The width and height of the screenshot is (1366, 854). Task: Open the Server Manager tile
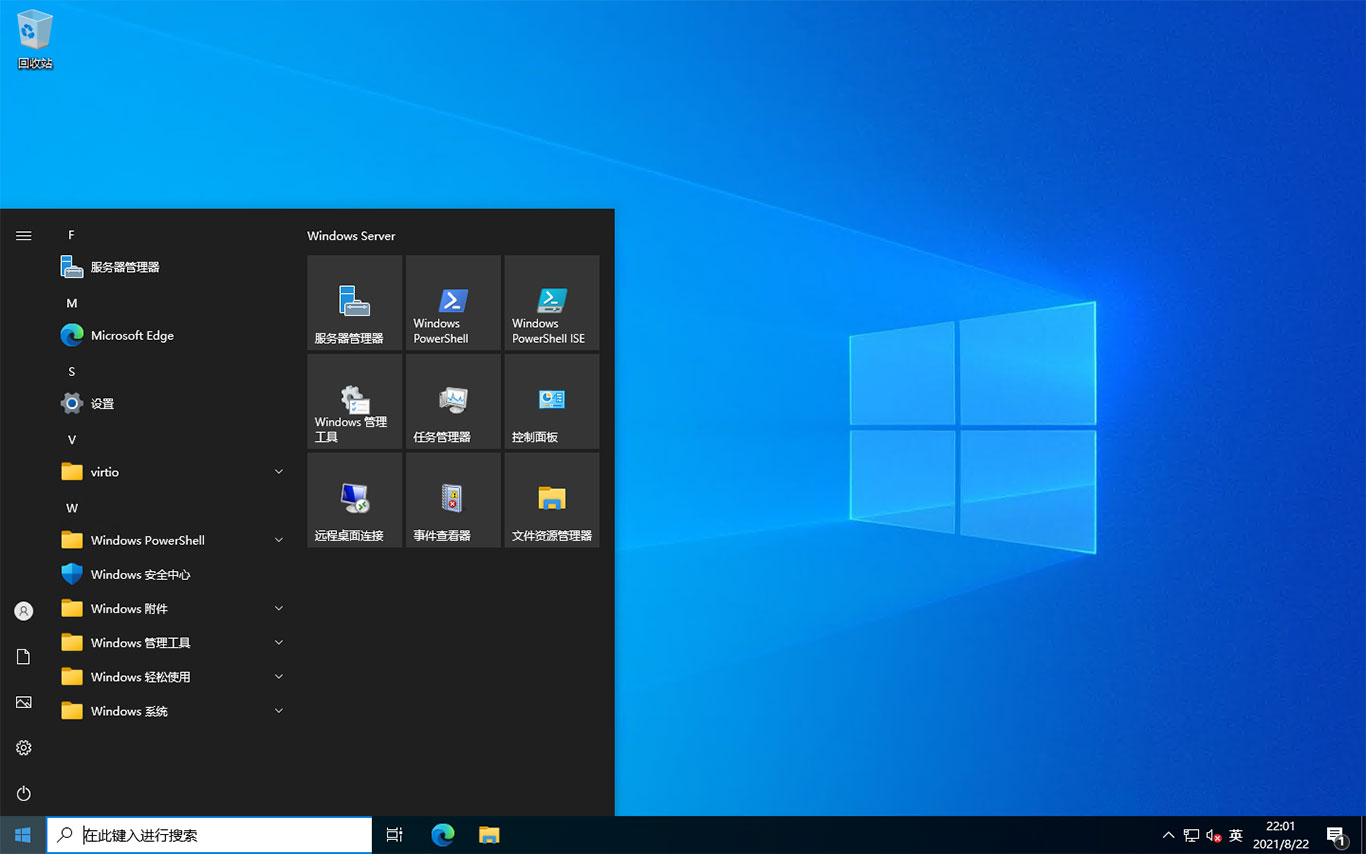(x=354, y=302)
